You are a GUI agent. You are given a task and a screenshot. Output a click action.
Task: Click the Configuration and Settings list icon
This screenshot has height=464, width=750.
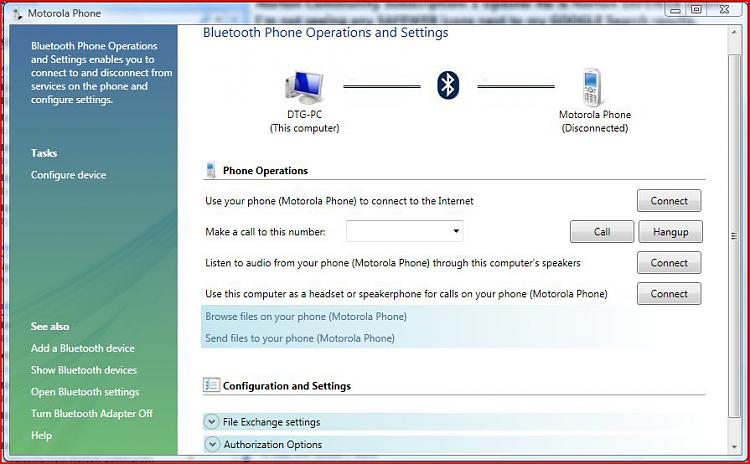click(x=211, y=385)
